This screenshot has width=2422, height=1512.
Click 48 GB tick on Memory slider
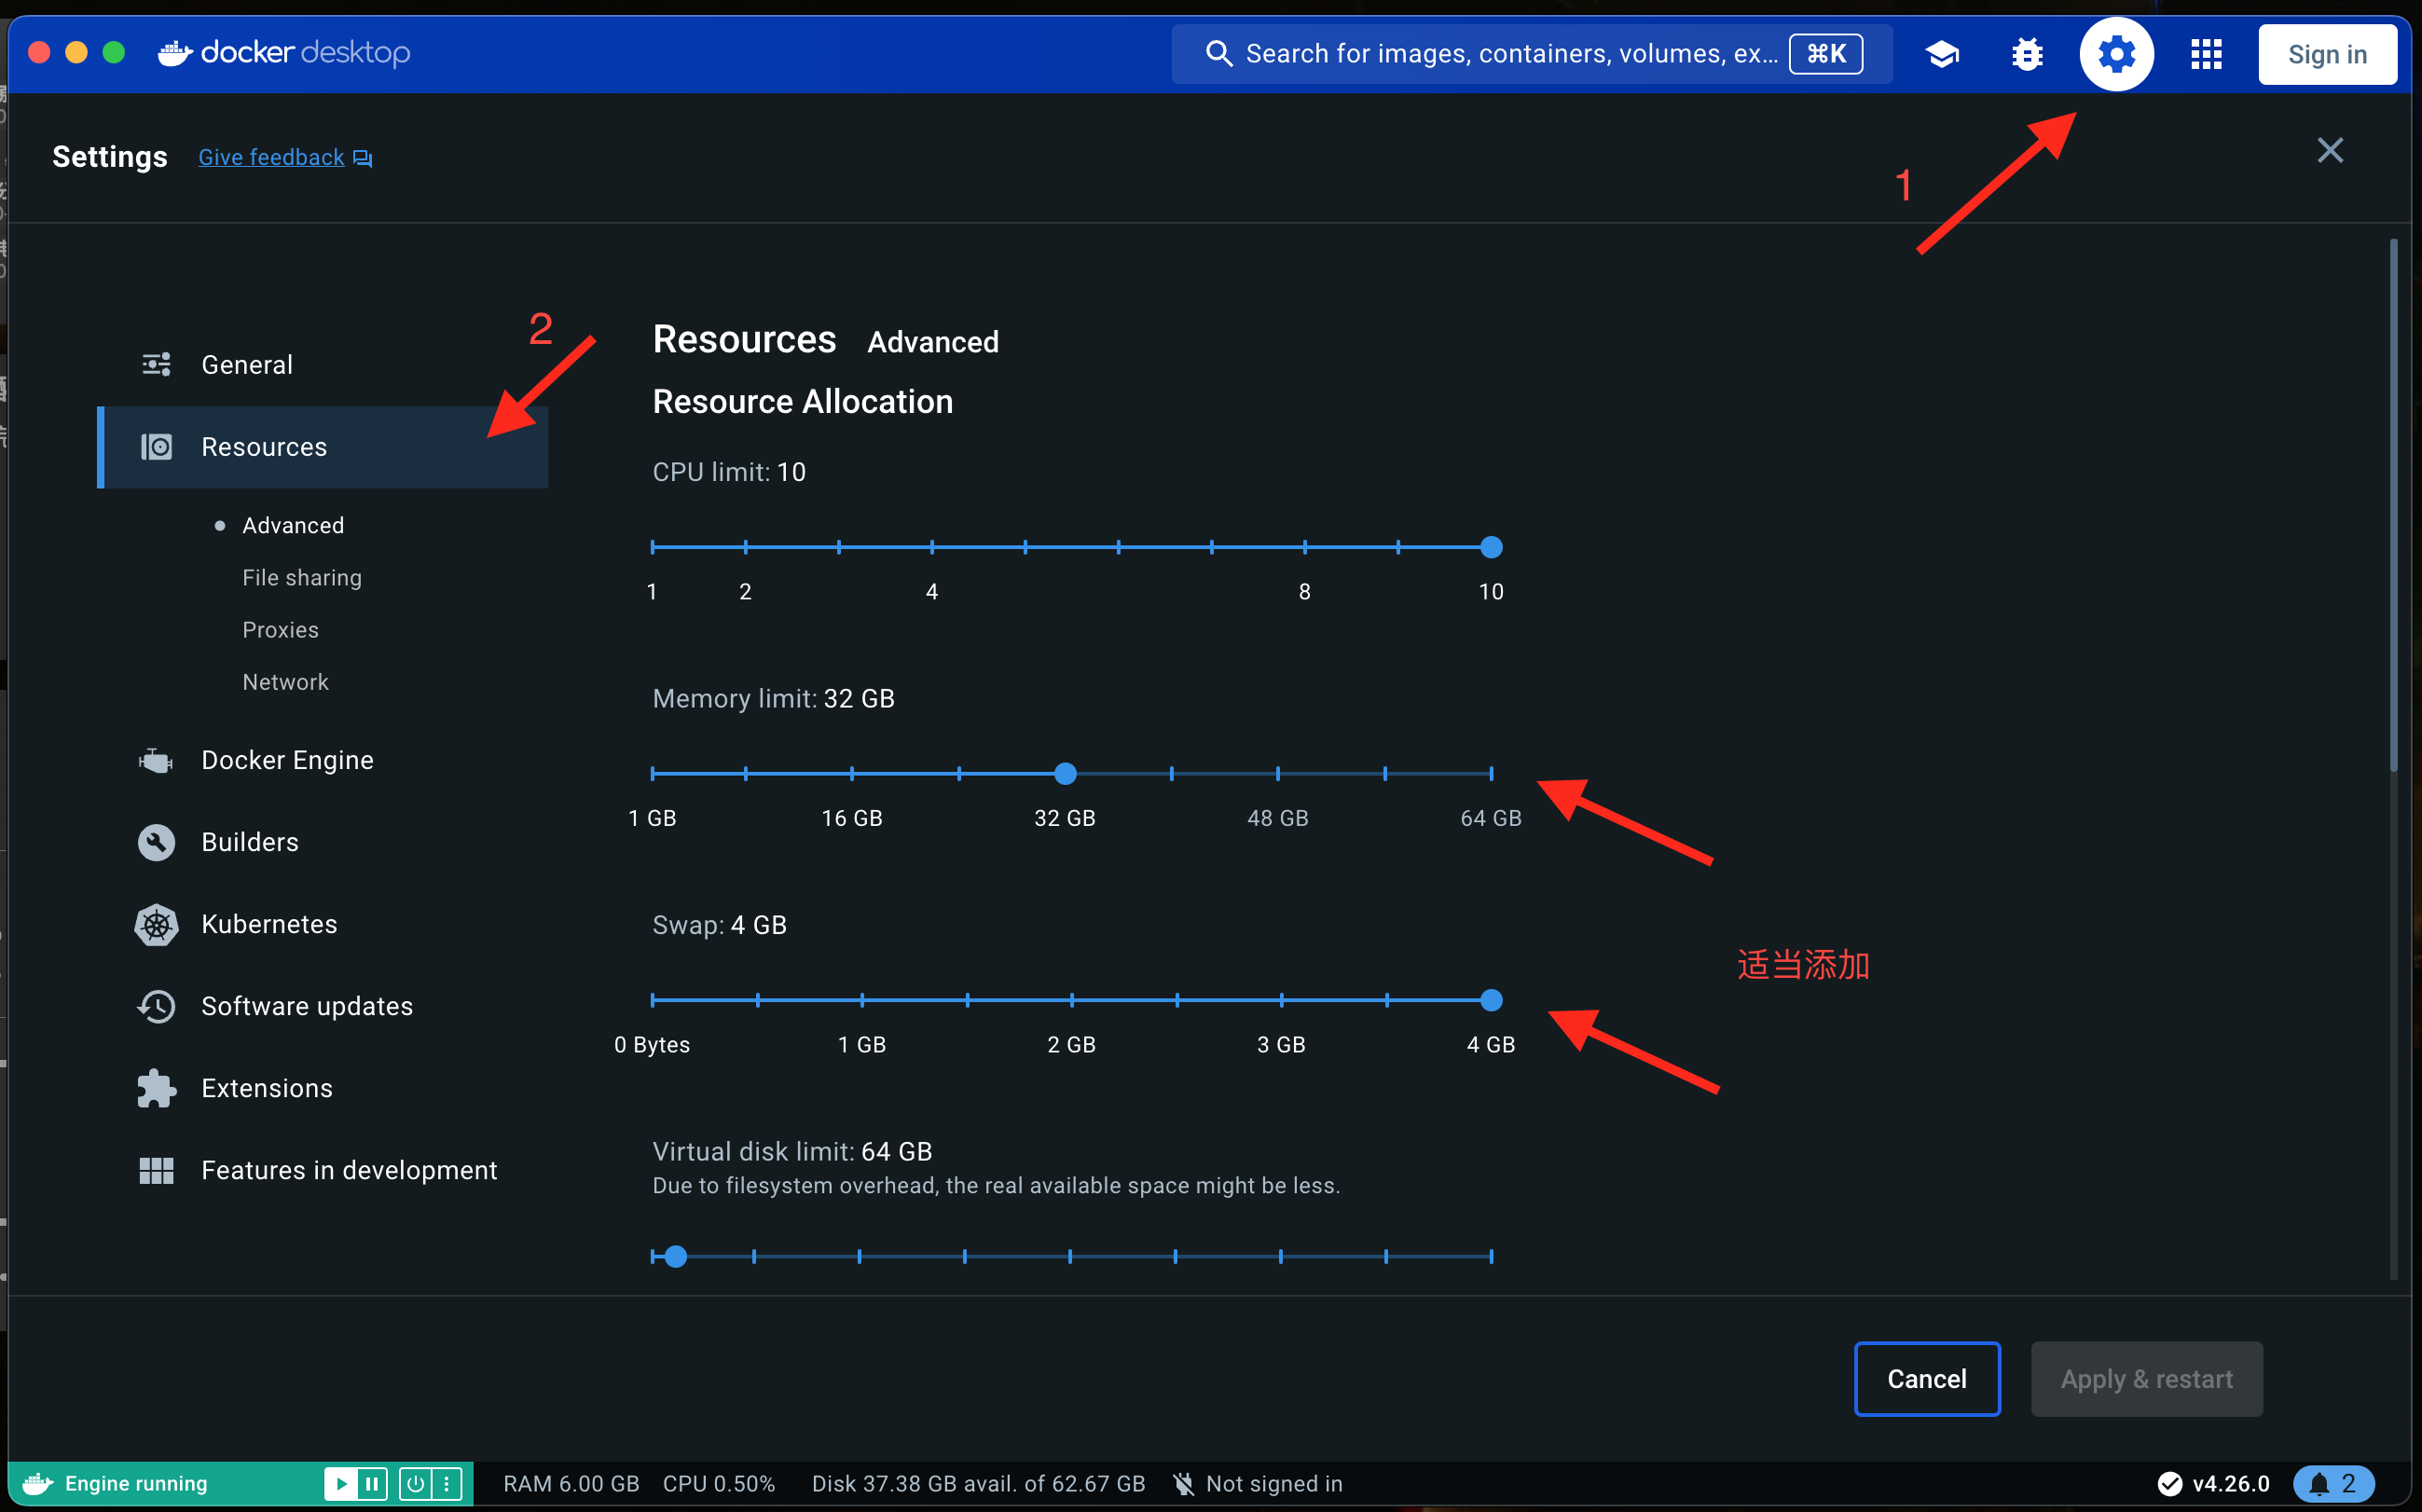(x=1278, y=774)
